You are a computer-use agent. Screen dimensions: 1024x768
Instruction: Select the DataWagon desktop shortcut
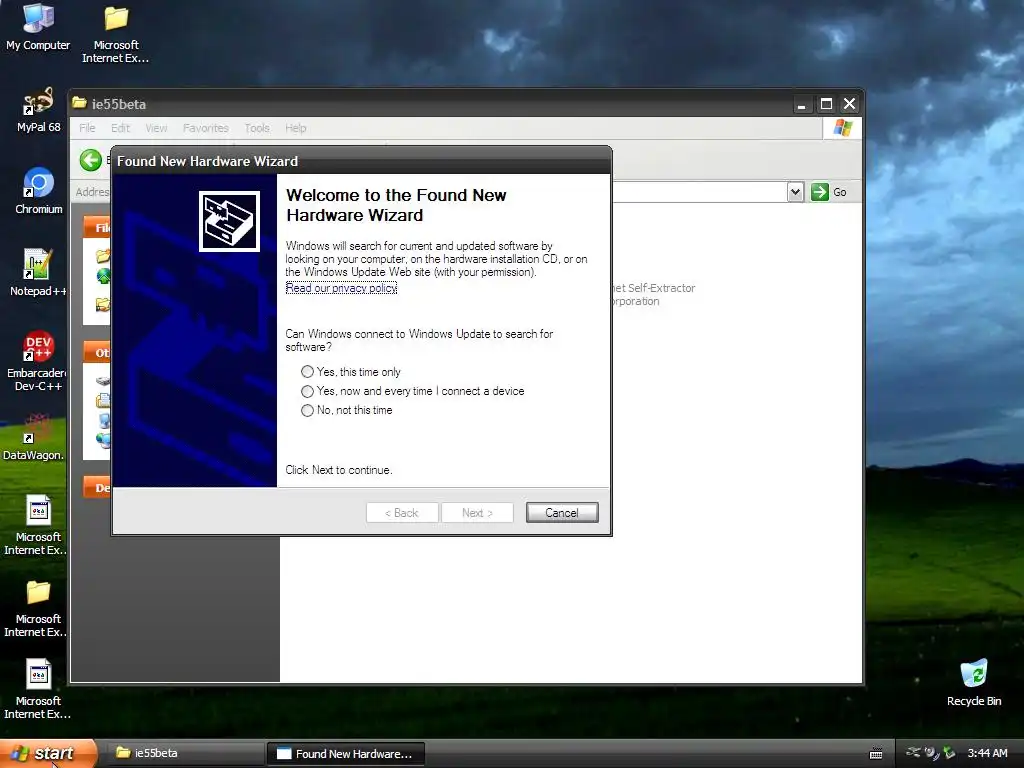click(34, 437)
